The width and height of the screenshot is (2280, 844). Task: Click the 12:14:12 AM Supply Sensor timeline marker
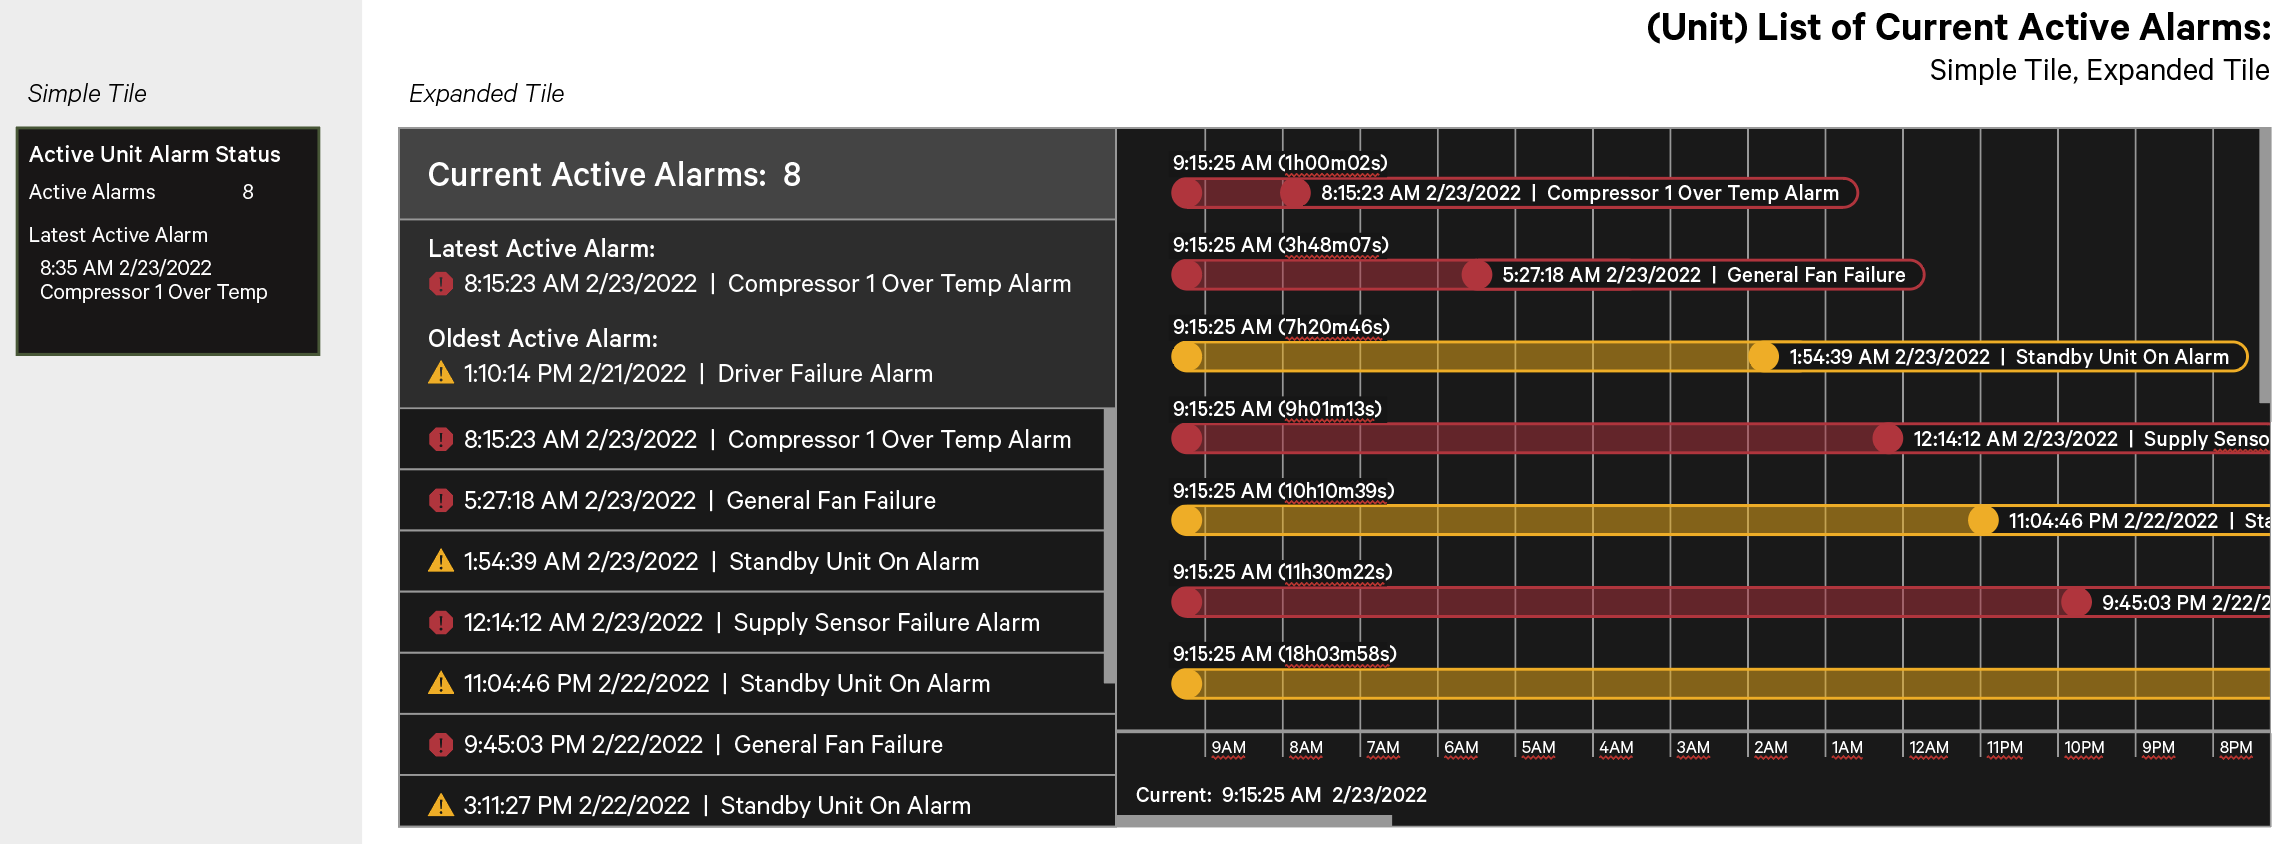tap(1887, 439)
